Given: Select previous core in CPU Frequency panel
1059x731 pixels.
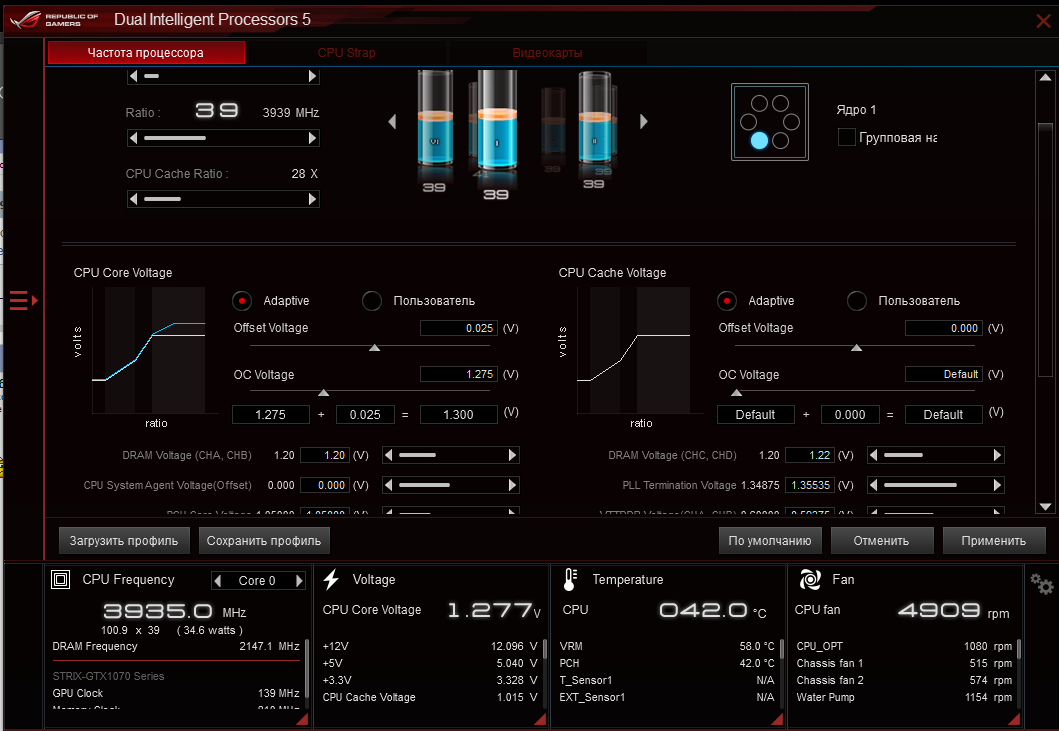Looking at the screenshot, I should click(217, 580).
